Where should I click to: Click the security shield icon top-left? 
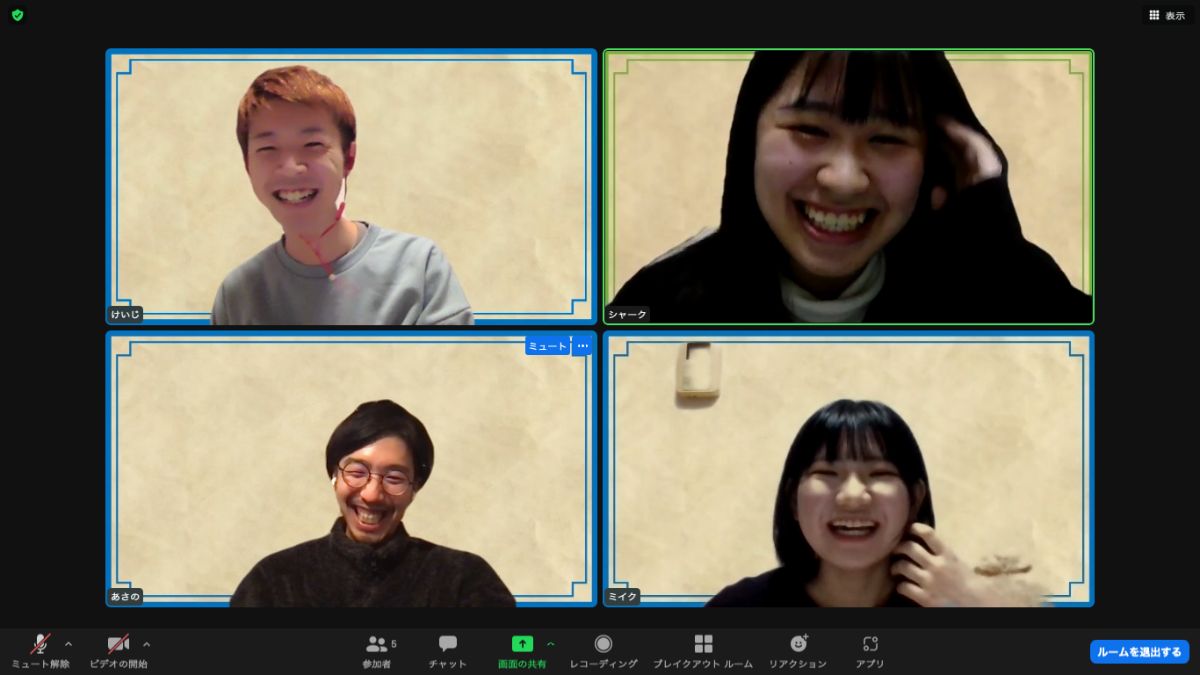click(16, 15)
